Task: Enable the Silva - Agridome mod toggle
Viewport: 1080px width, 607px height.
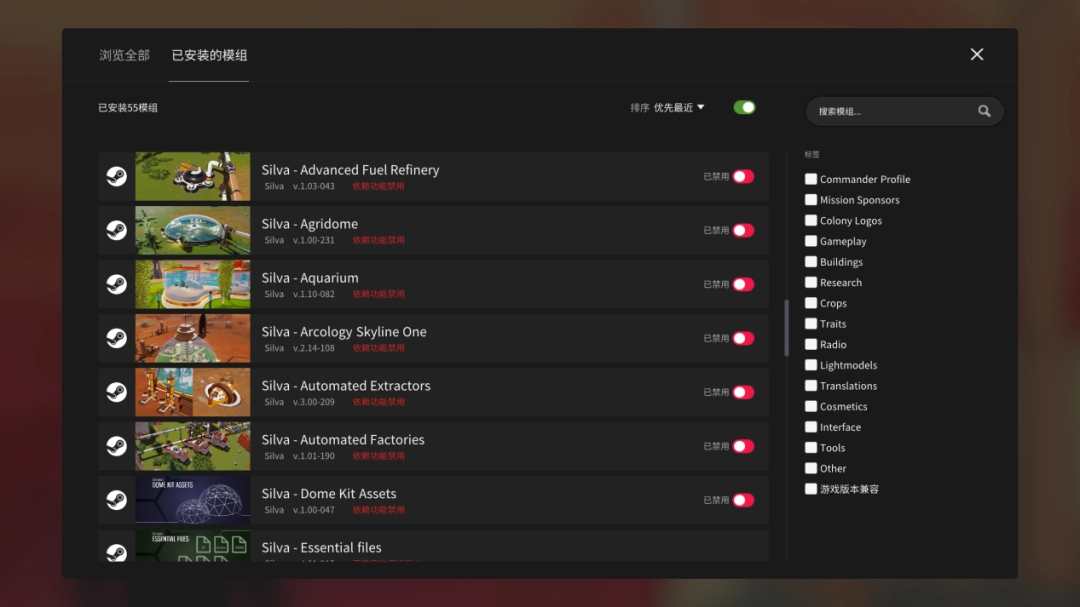Action: pyautogui.click(x=743, y=231)
